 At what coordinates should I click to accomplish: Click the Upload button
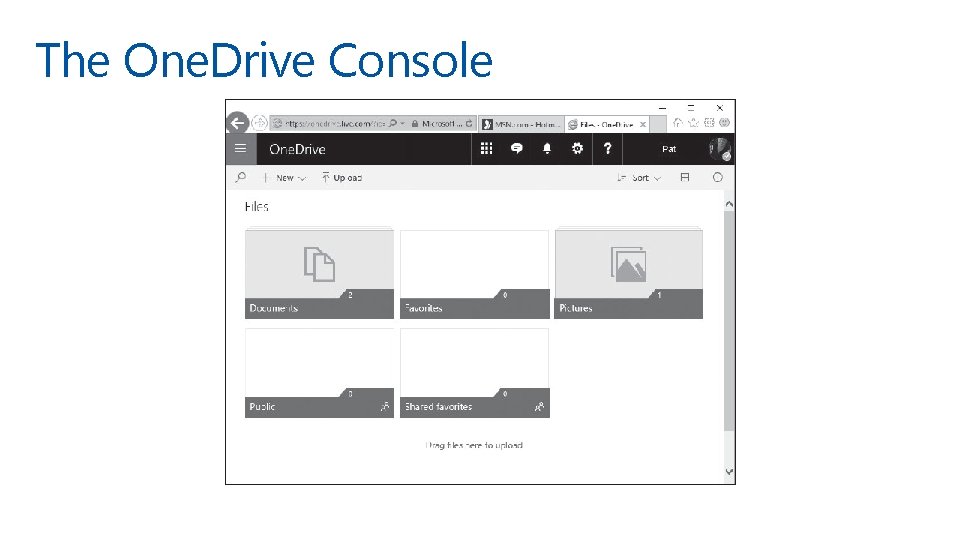tap(342, 178)
